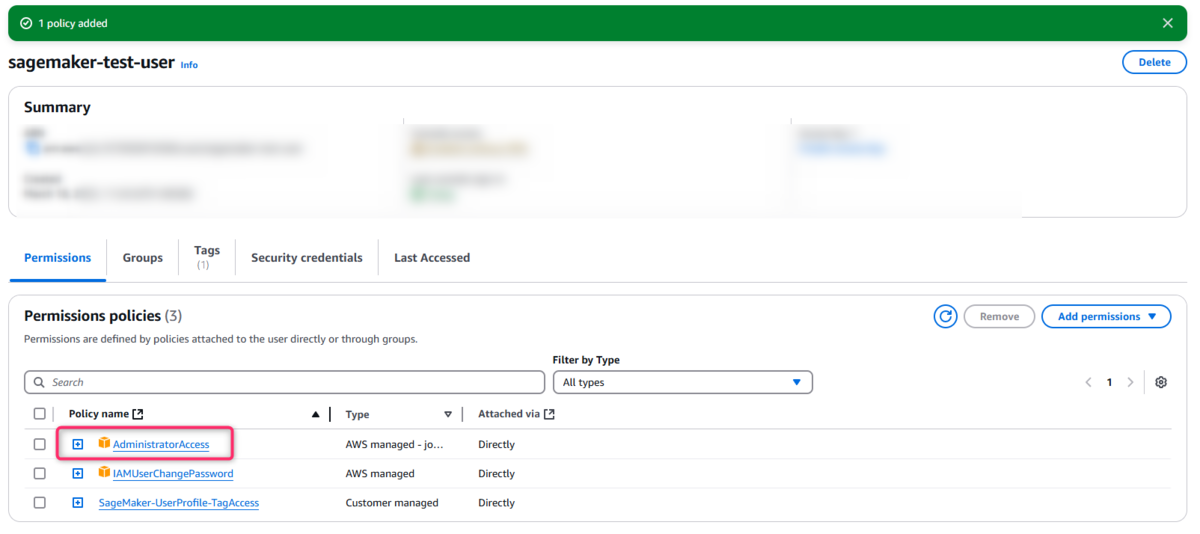Click into the policy Search field
This screenshot has height=534, width=1200.
tap(284, 382)
